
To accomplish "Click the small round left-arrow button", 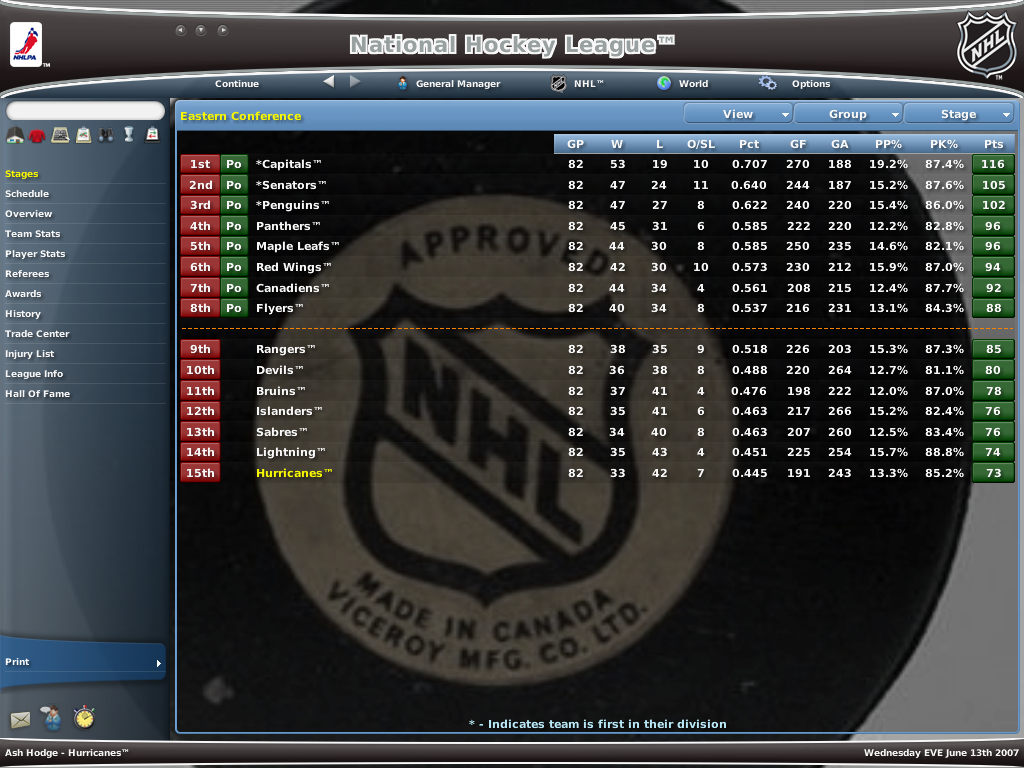I will click(x=181, y=30).
